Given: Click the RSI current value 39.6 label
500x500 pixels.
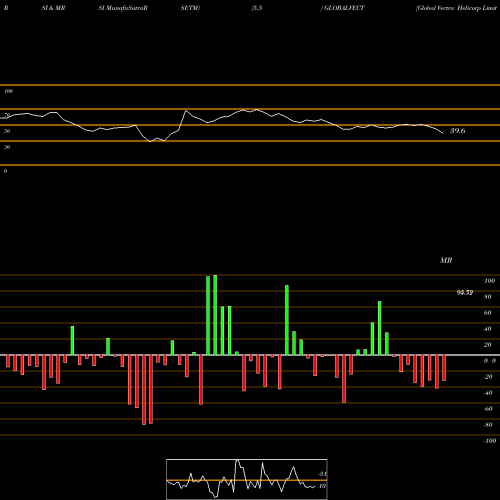Looking at the screenshot, I should pos(457,131).
